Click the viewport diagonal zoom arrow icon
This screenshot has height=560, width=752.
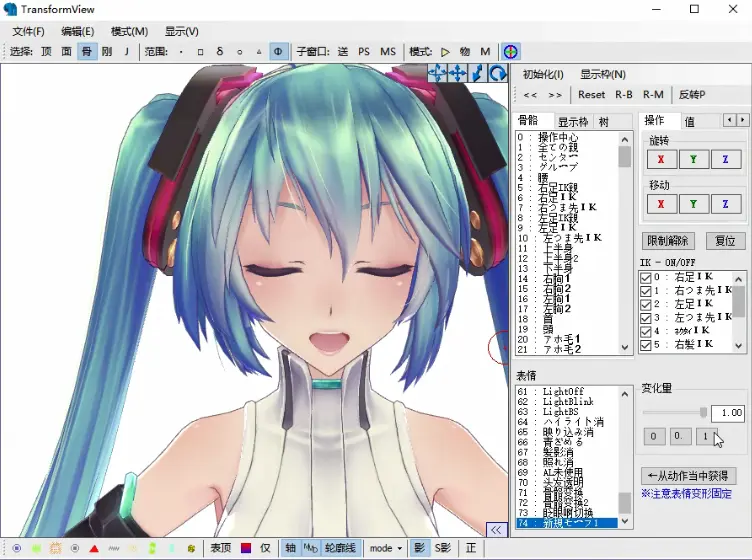tap(477, 73)
